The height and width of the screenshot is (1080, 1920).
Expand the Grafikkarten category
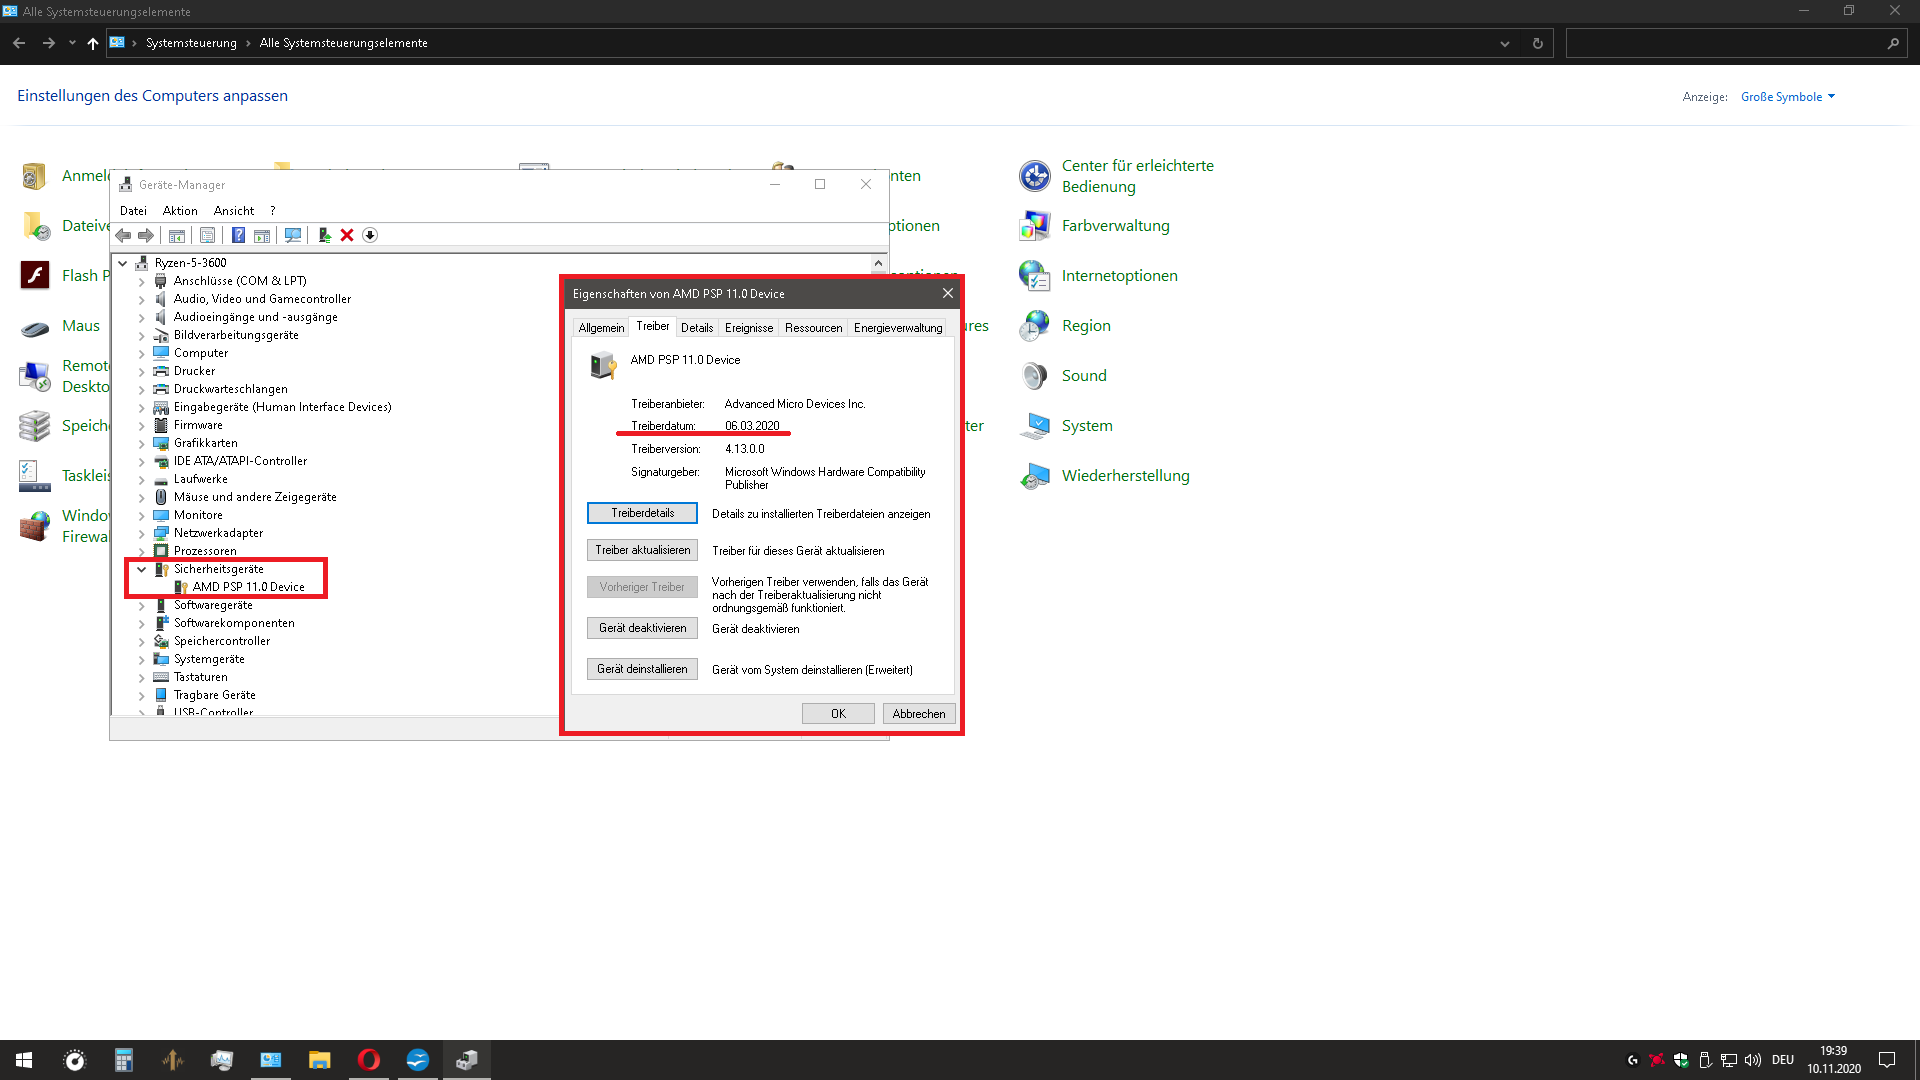click(141, 443)
